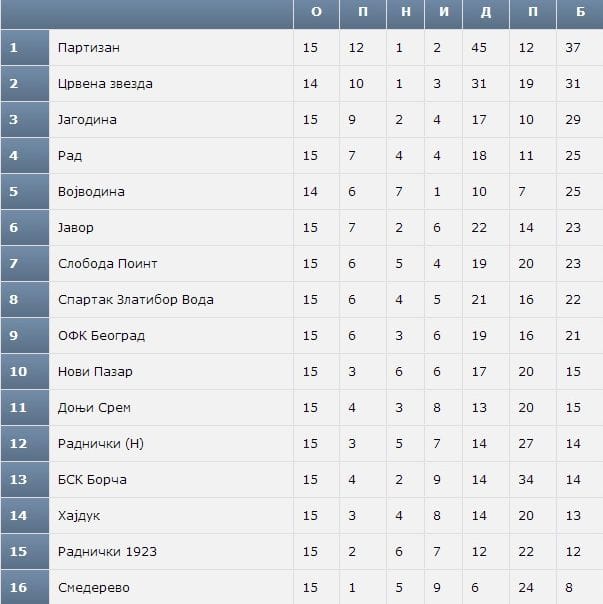
Task: Click Раднички 1923 team name
Action: tap(107, 552)
